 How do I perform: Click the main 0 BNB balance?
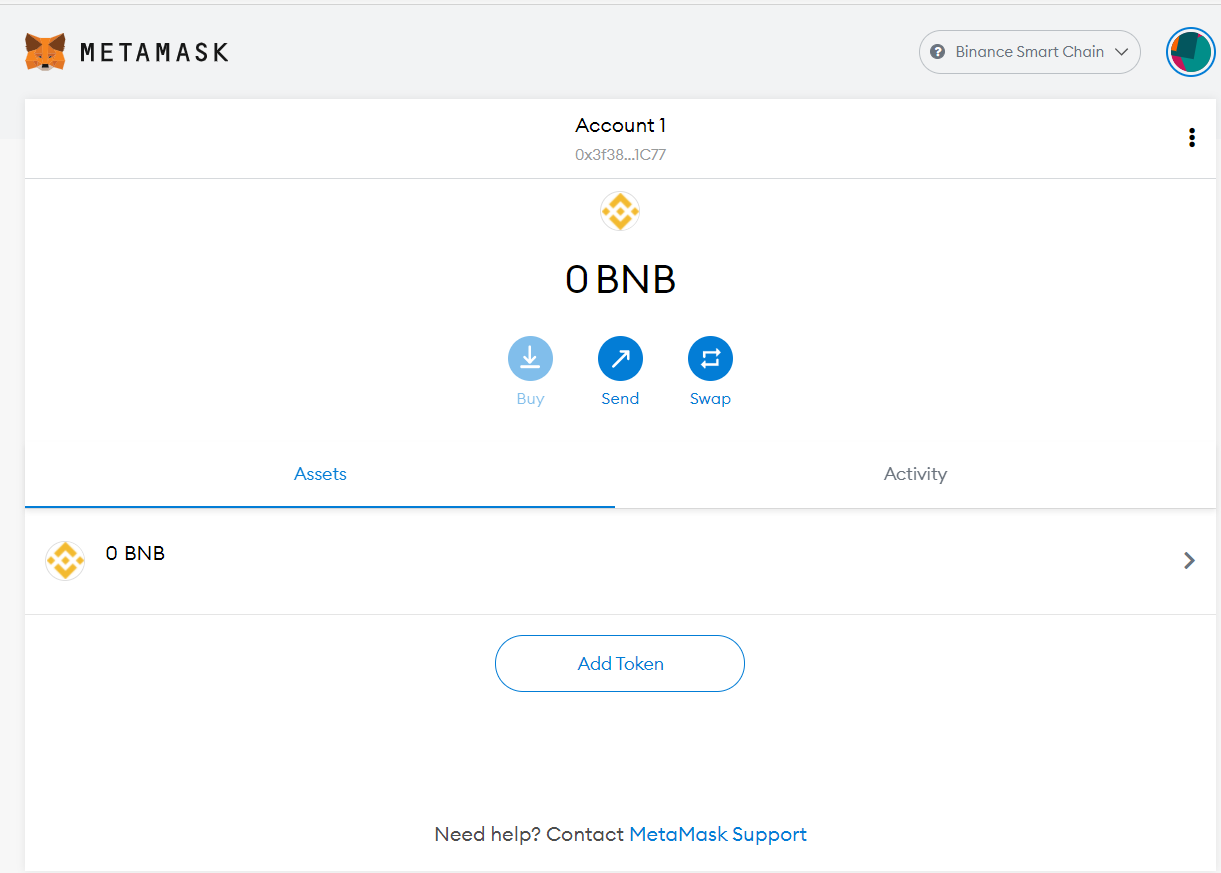(x=620, y=279)
